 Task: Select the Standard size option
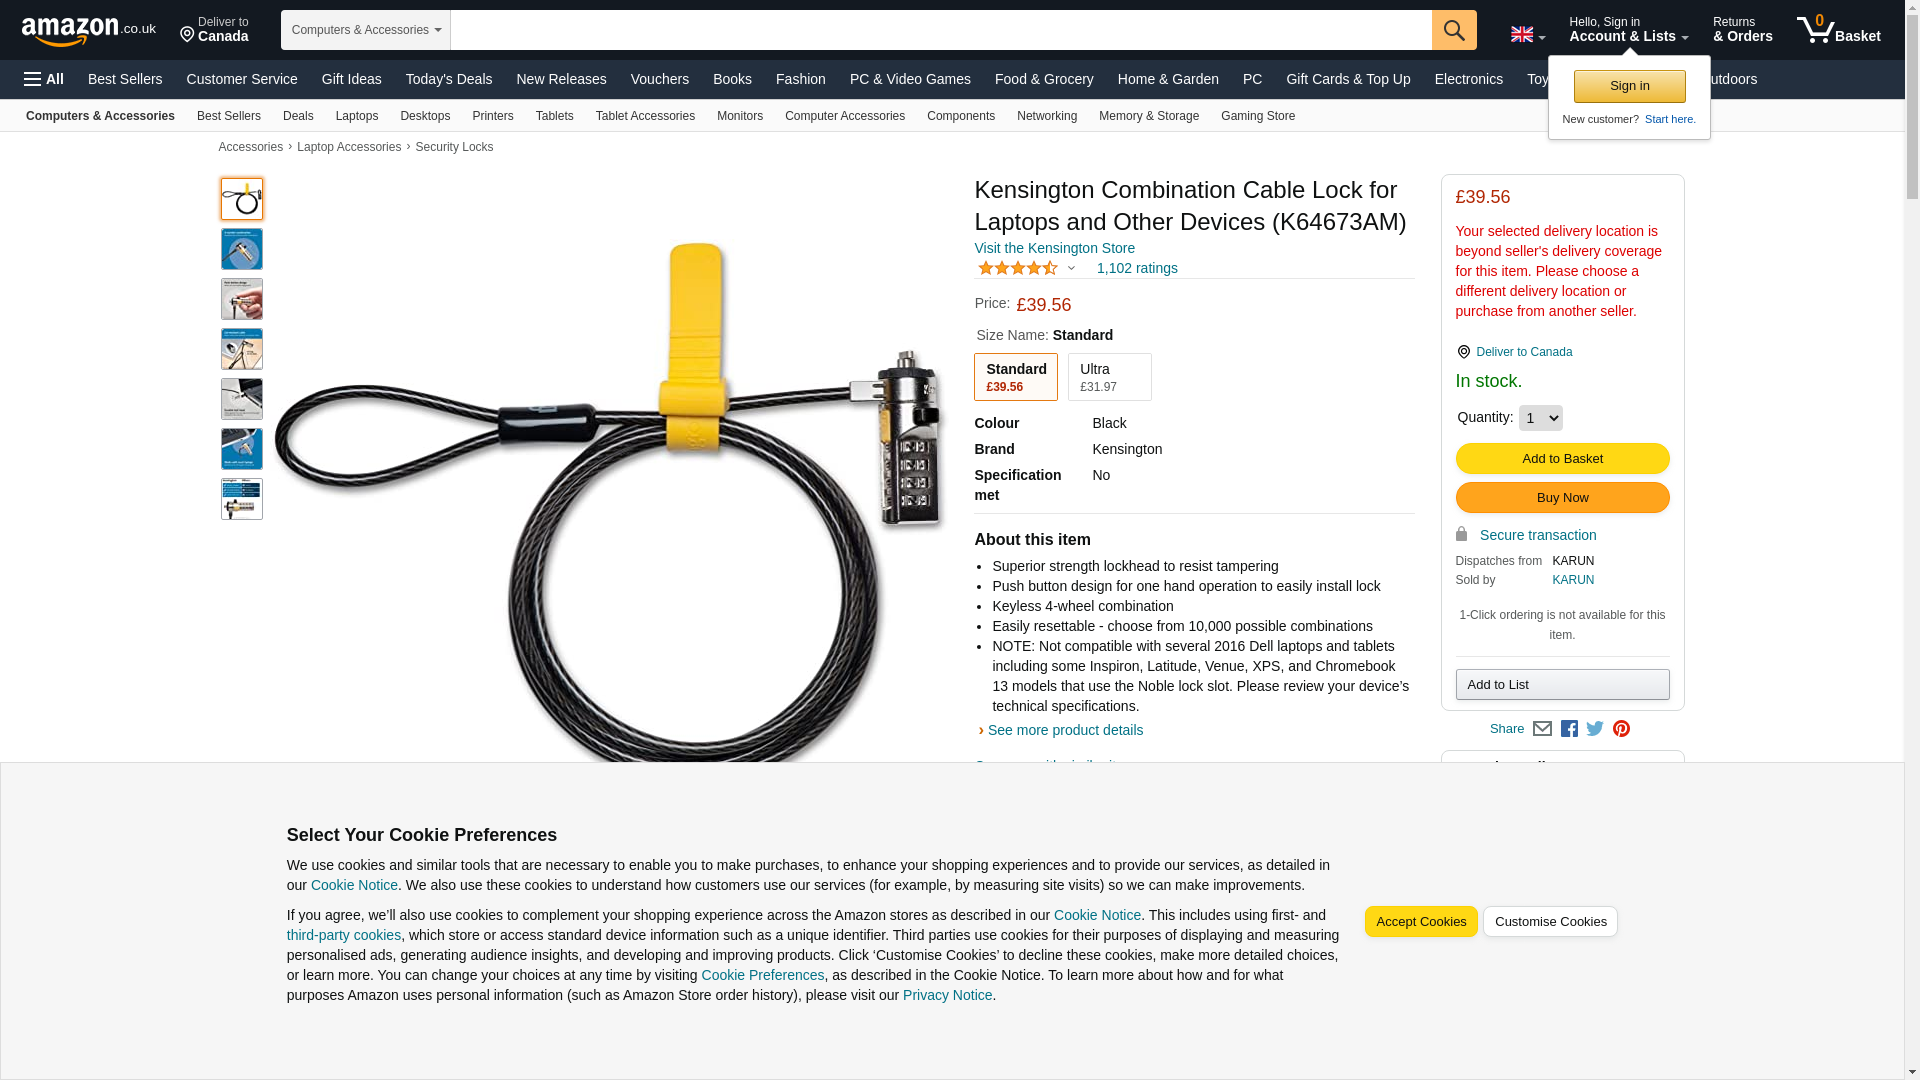click(1016, 377)
